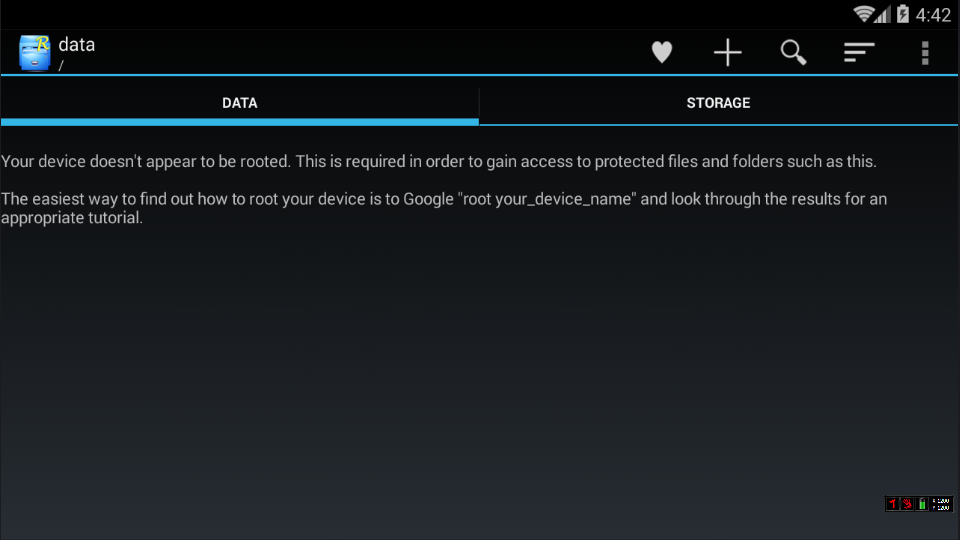Screen dimensions: 961x541
Task: Tap the "/" path under the title
Action: (x=61, y=66)
